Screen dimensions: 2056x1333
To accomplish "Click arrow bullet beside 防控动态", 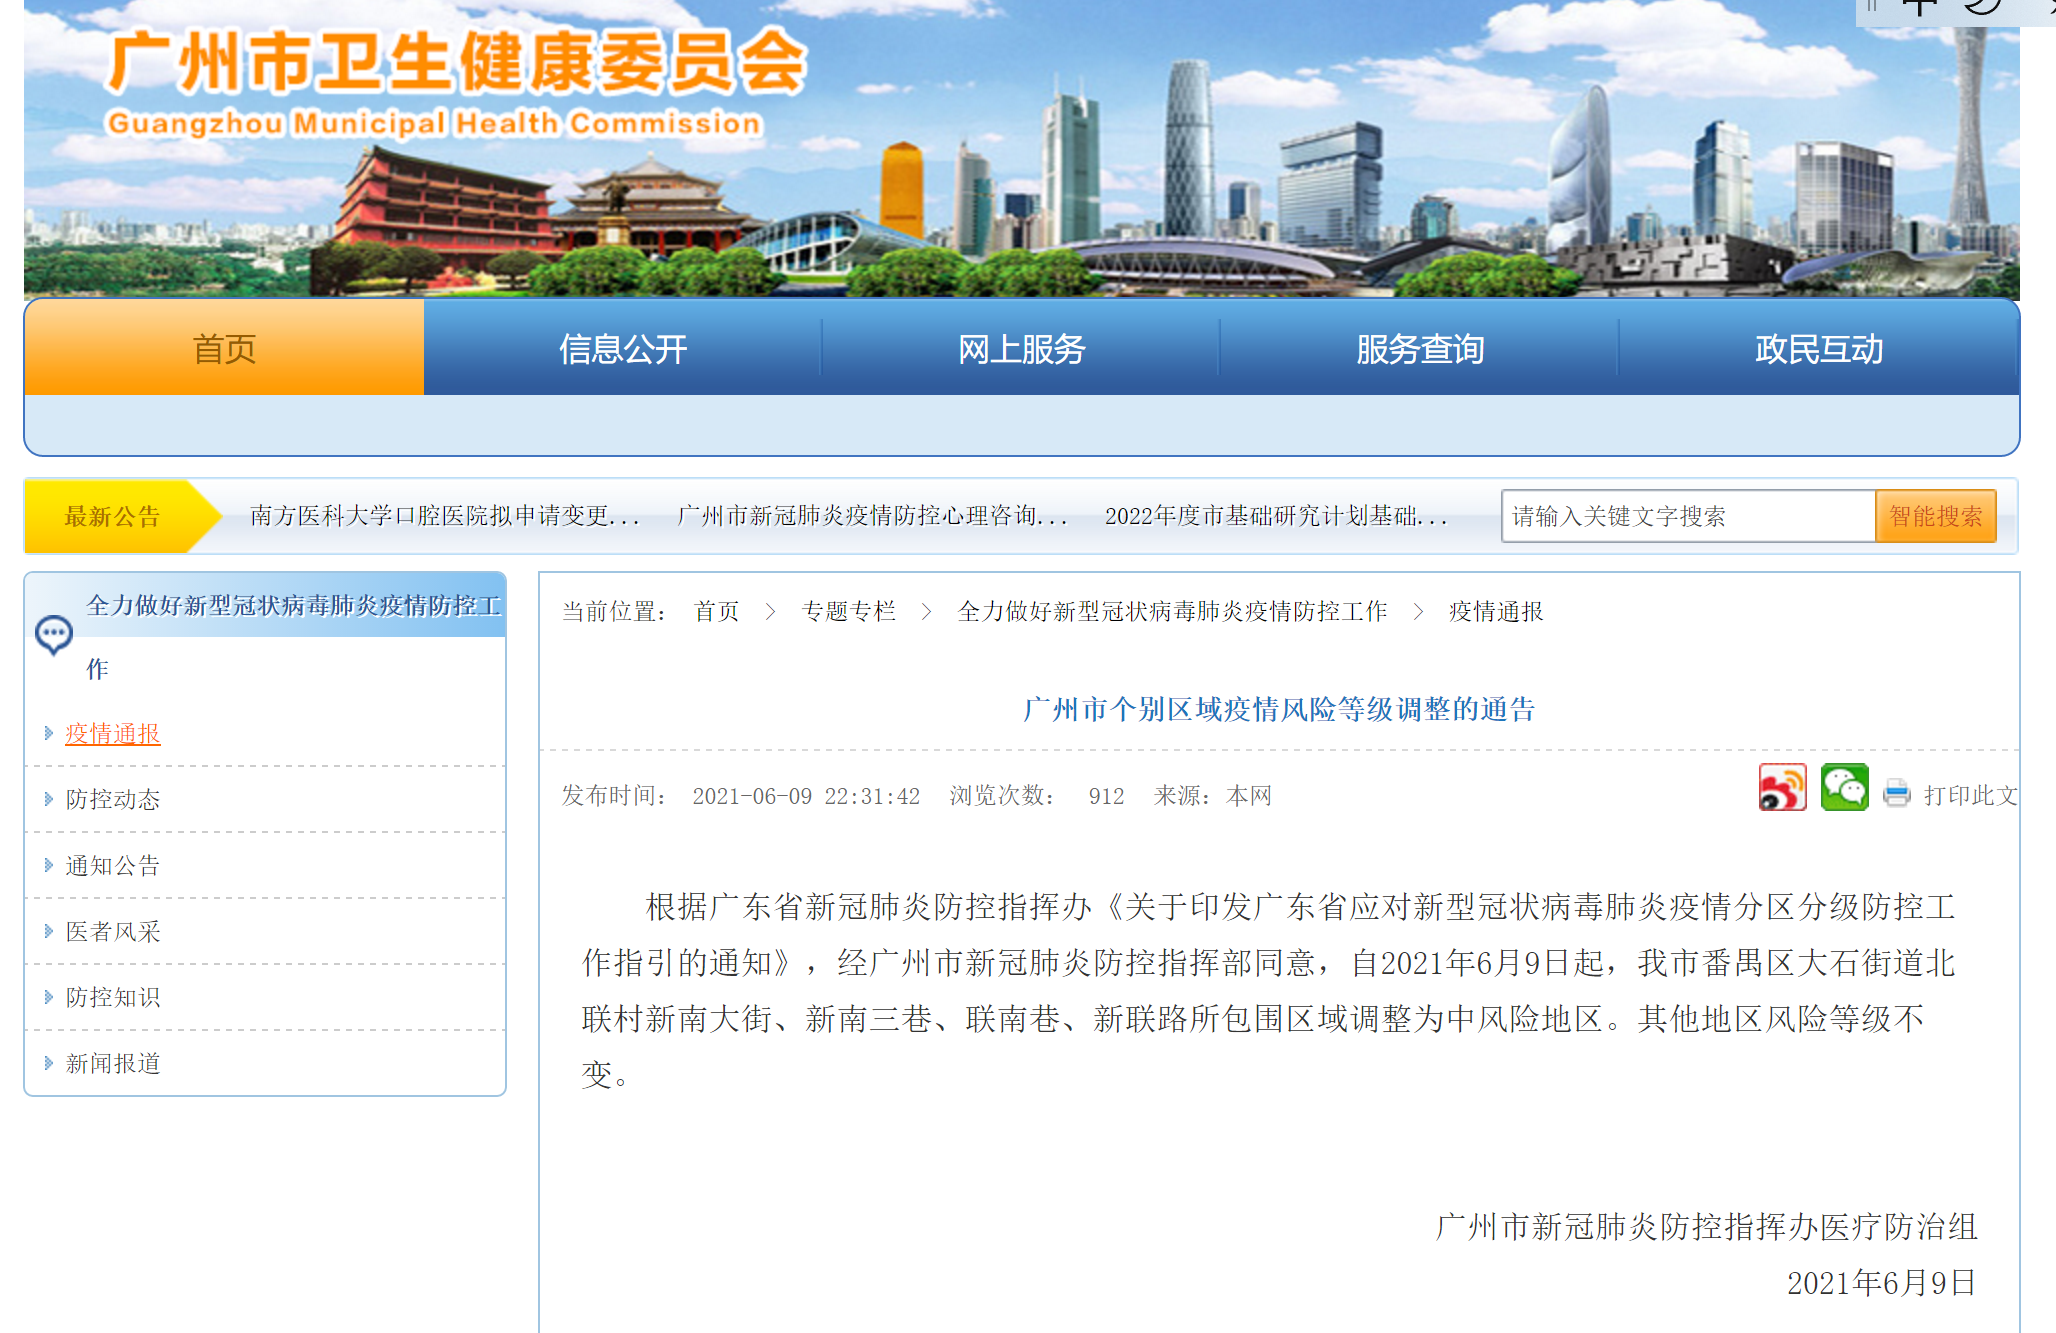I will [48, 799].
